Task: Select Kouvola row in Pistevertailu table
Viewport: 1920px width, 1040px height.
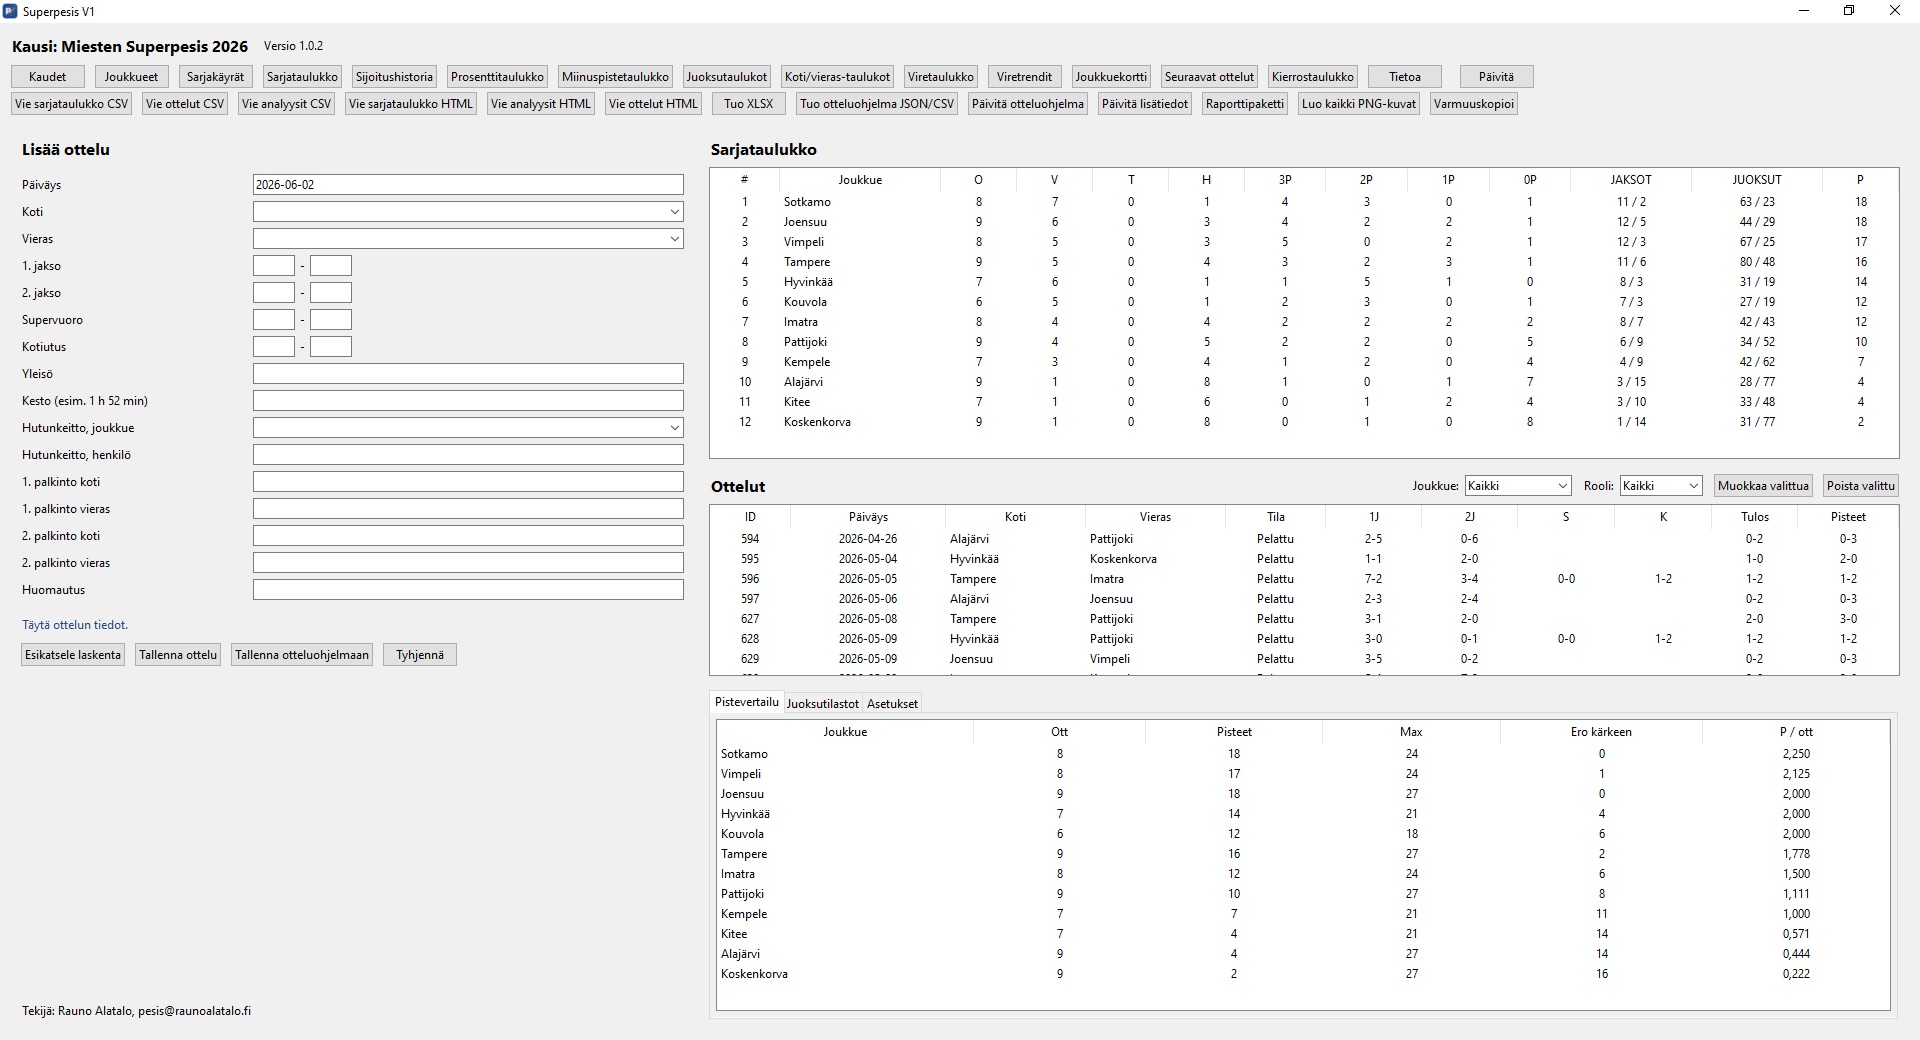Action: tap(1303, 834)
